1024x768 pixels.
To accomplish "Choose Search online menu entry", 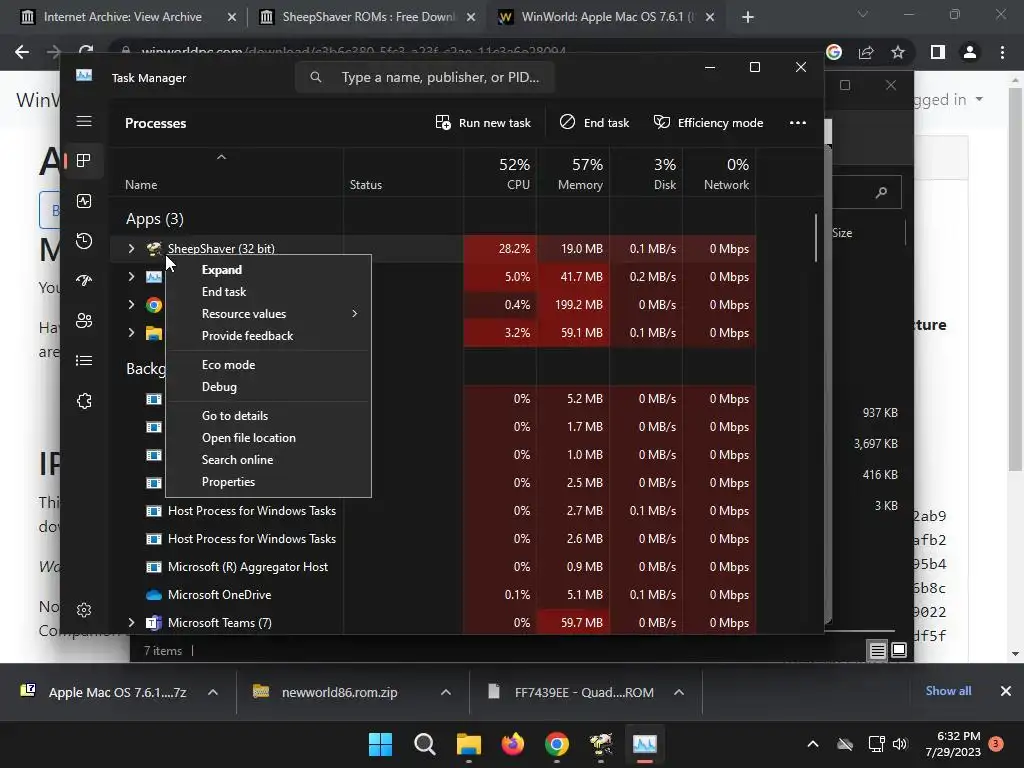I will pos(268,460).
